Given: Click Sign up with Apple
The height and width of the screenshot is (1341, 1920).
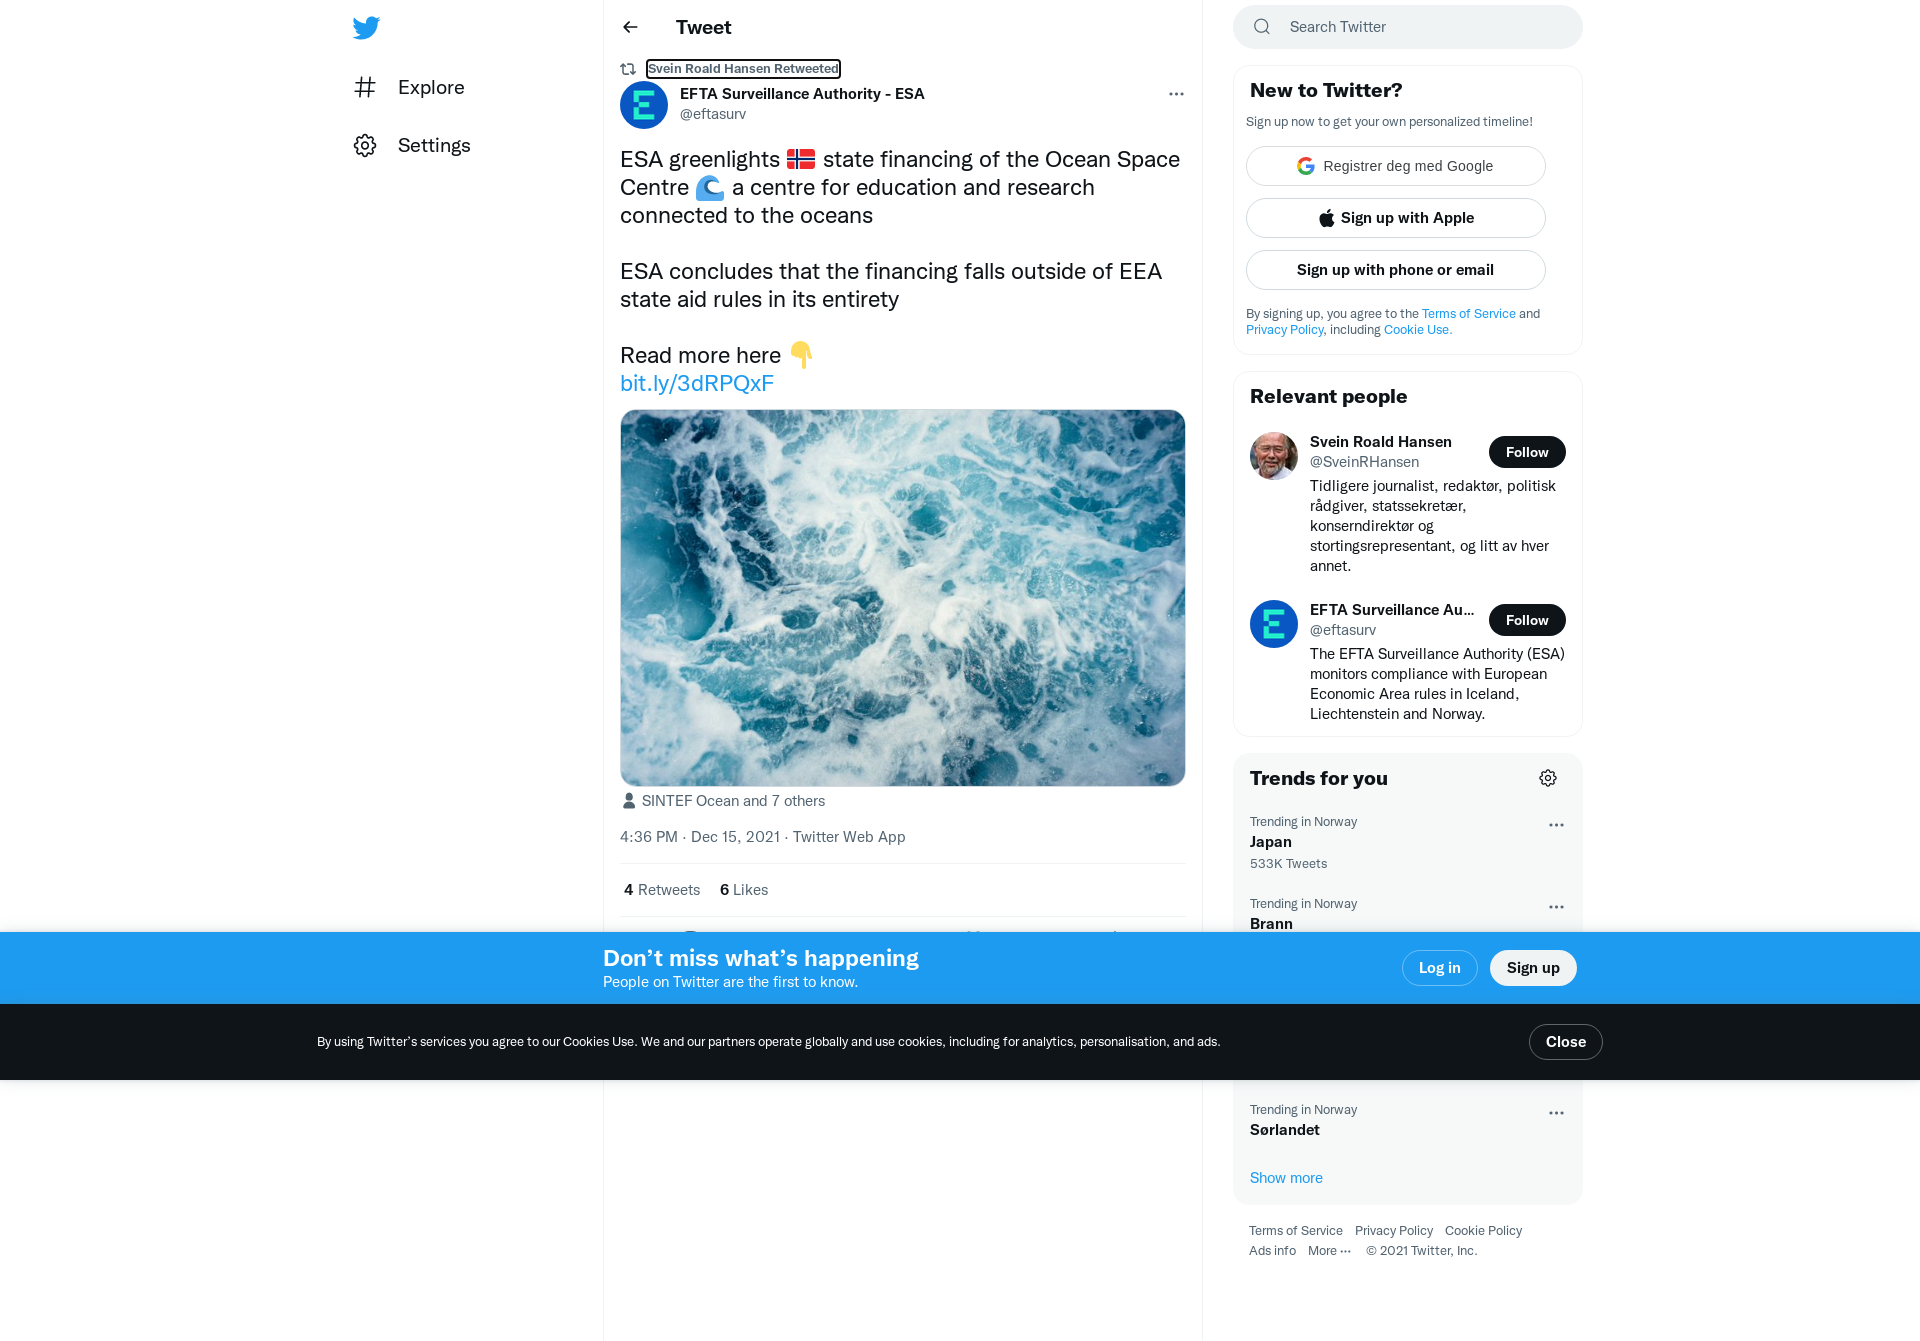Looking at the screenshot, I should (x=1396, y=218).
